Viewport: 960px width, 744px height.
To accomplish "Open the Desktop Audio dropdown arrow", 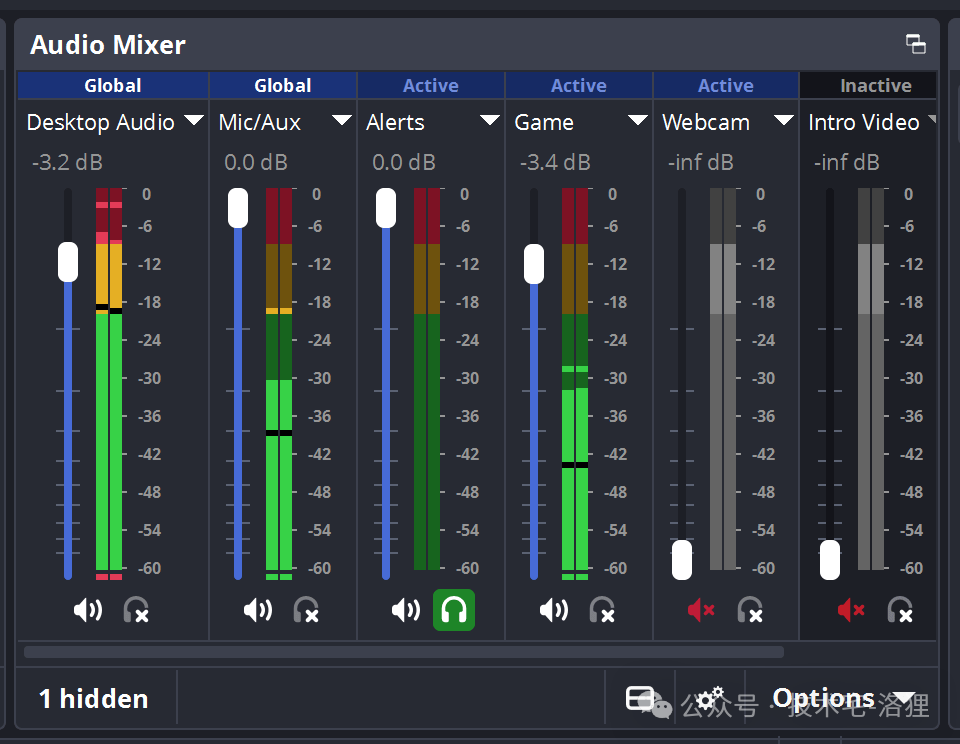I will pos(194,120).
